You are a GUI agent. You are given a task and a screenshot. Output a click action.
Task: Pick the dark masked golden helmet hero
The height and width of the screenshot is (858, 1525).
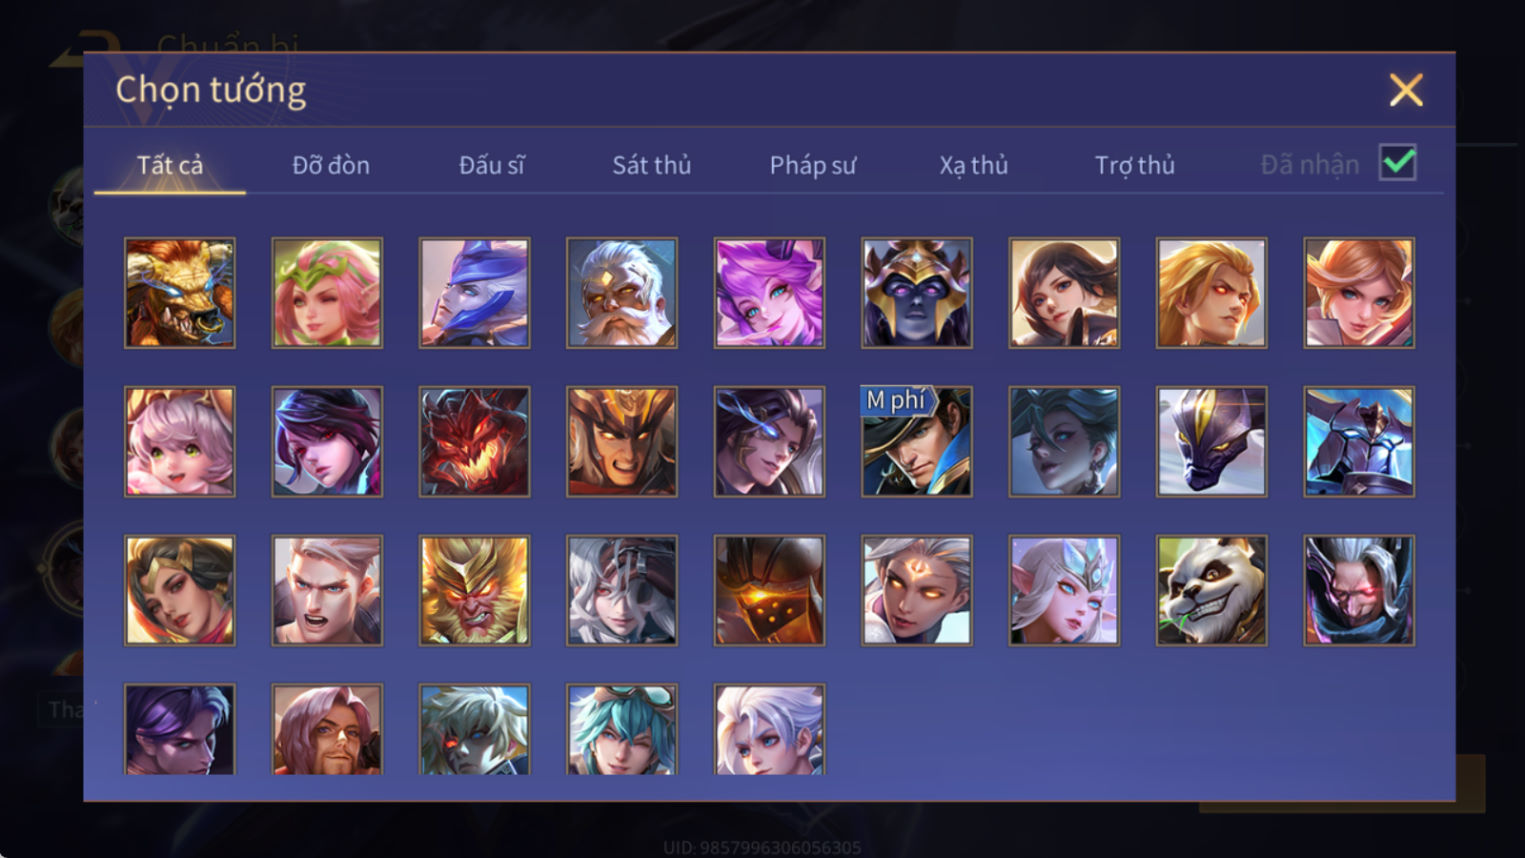(x=916, y=293)
